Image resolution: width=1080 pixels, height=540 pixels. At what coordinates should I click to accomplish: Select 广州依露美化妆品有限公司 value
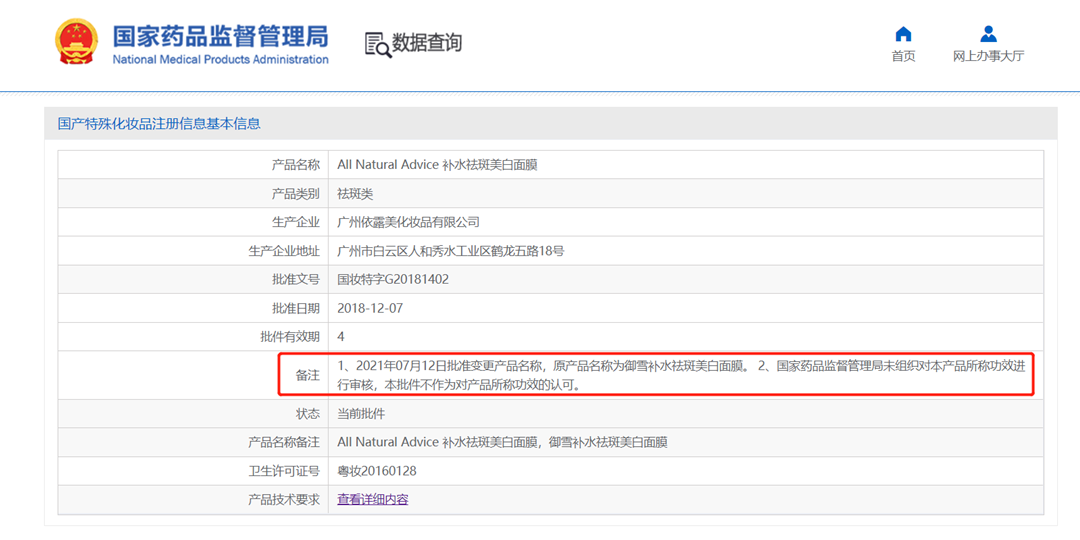(x=408, y=222)
